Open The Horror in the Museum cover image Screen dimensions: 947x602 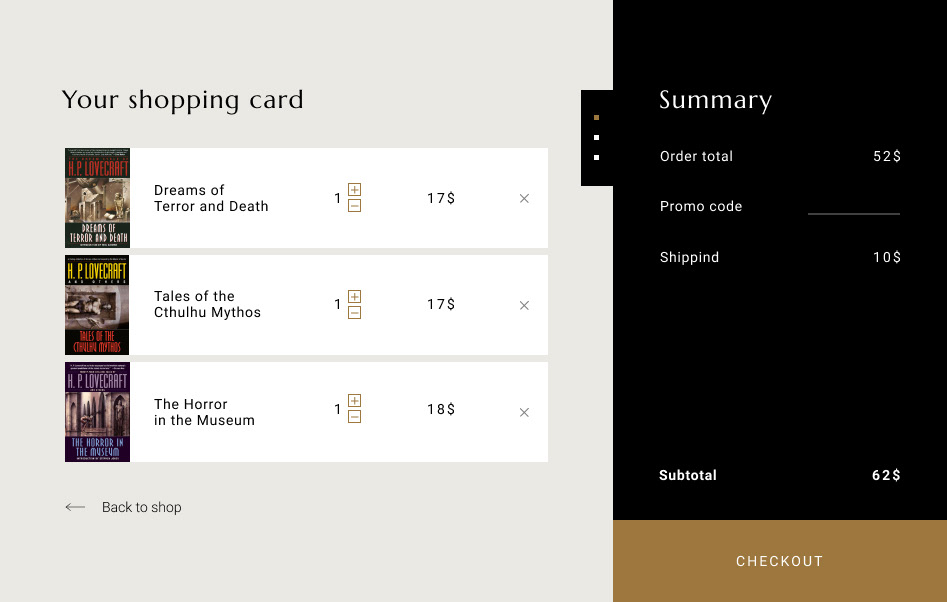pos(97,412)
